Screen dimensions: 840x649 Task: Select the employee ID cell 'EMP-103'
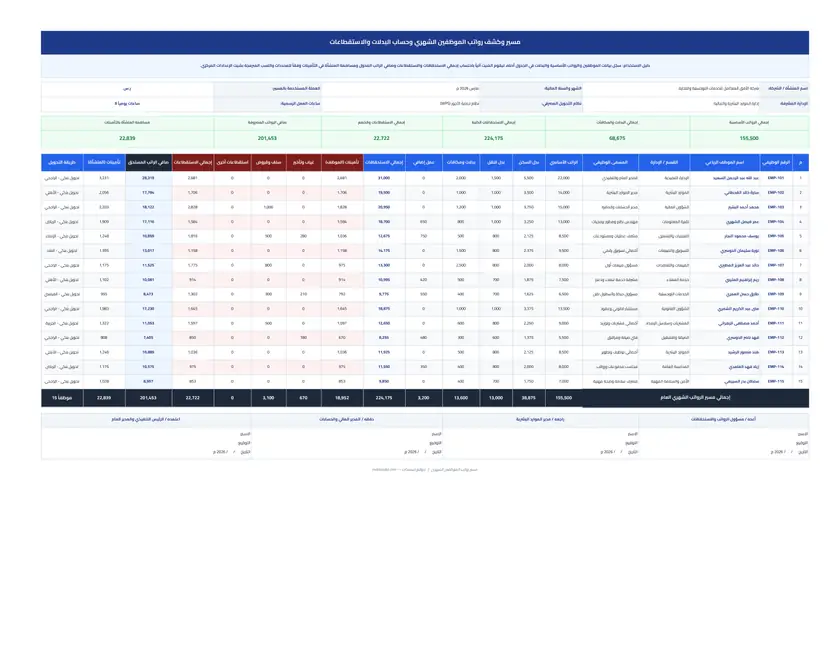point(776,207)
